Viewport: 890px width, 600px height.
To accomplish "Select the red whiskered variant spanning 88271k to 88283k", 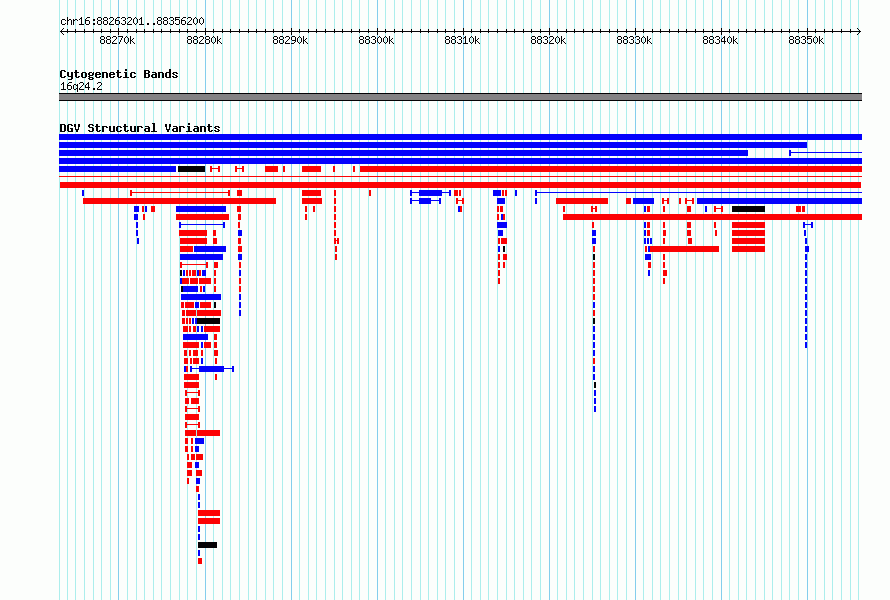I will (180, 193).
